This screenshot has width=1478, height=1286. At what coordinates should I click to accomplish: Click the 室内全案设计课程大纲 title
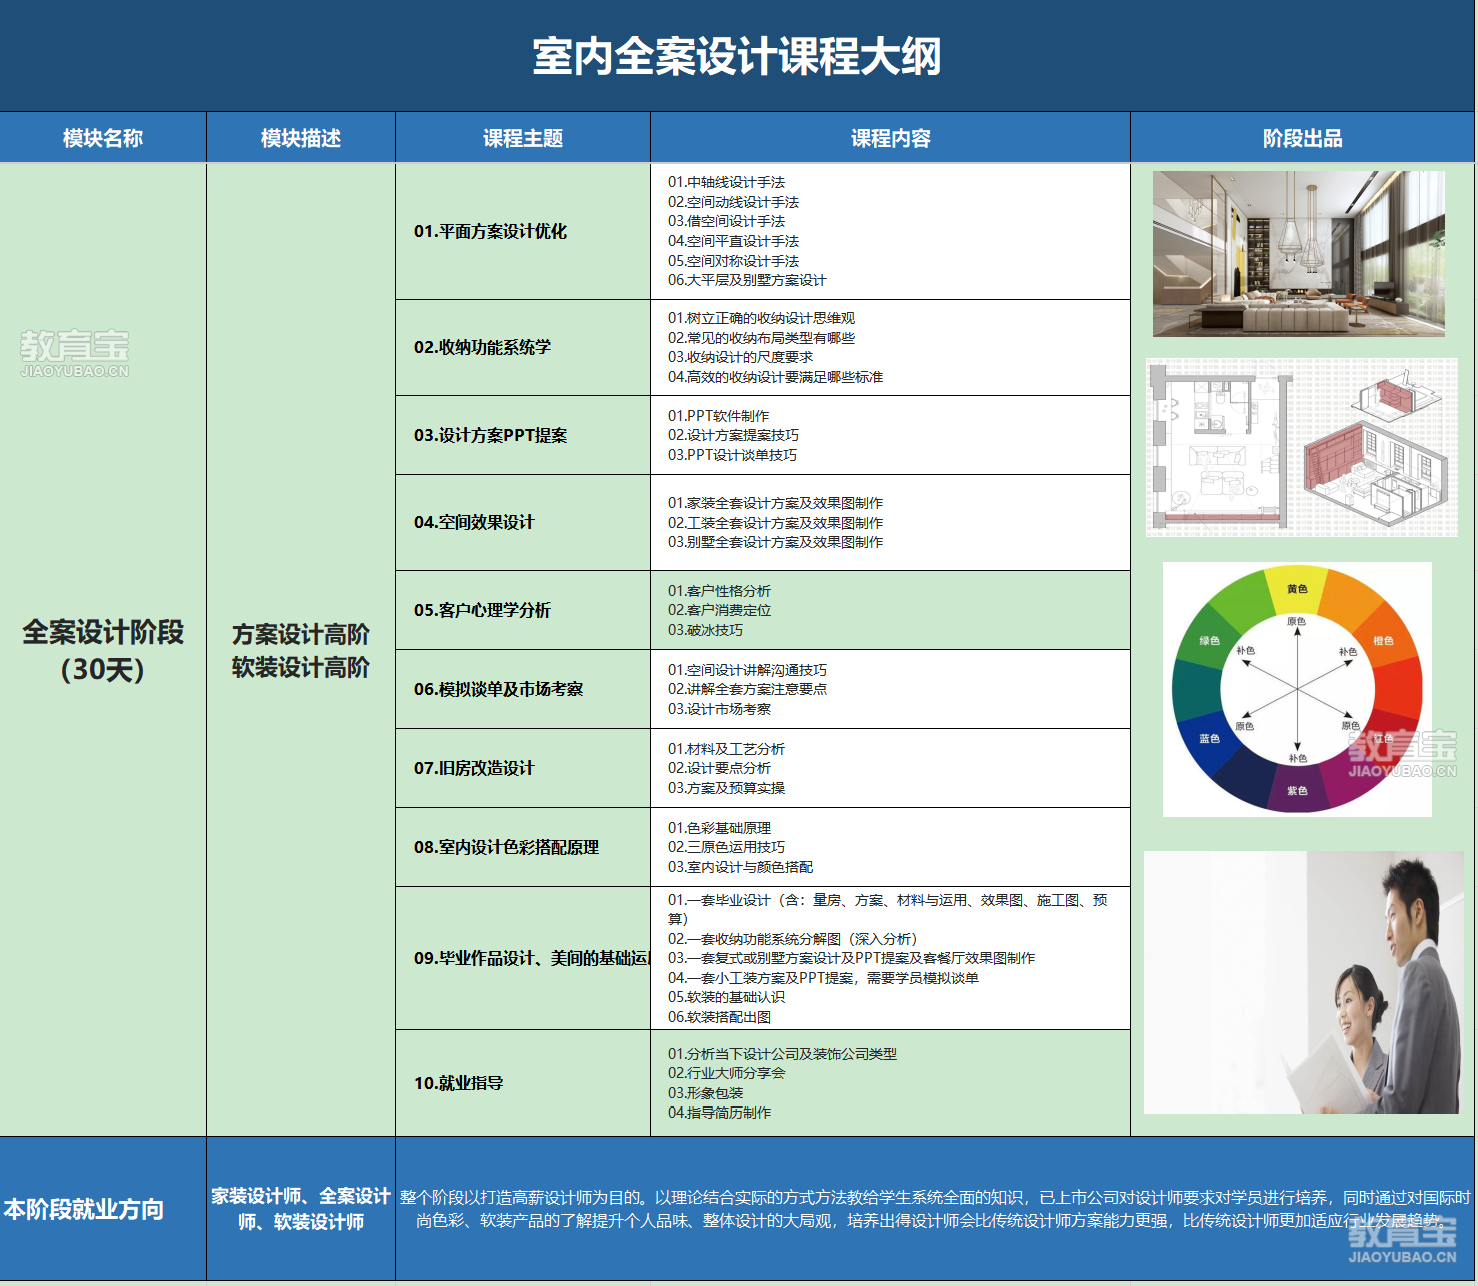click(x=737, y=56)
